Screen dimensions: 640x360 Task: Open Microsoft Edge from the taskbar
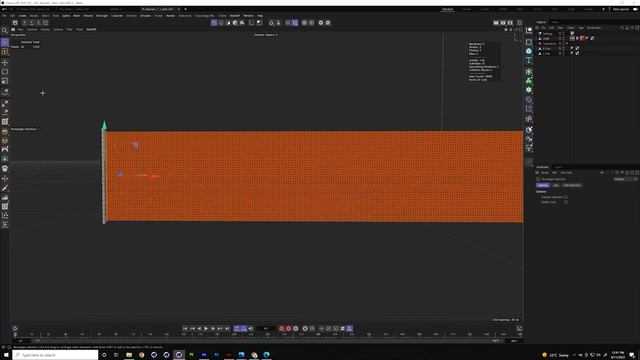[267, 355]
